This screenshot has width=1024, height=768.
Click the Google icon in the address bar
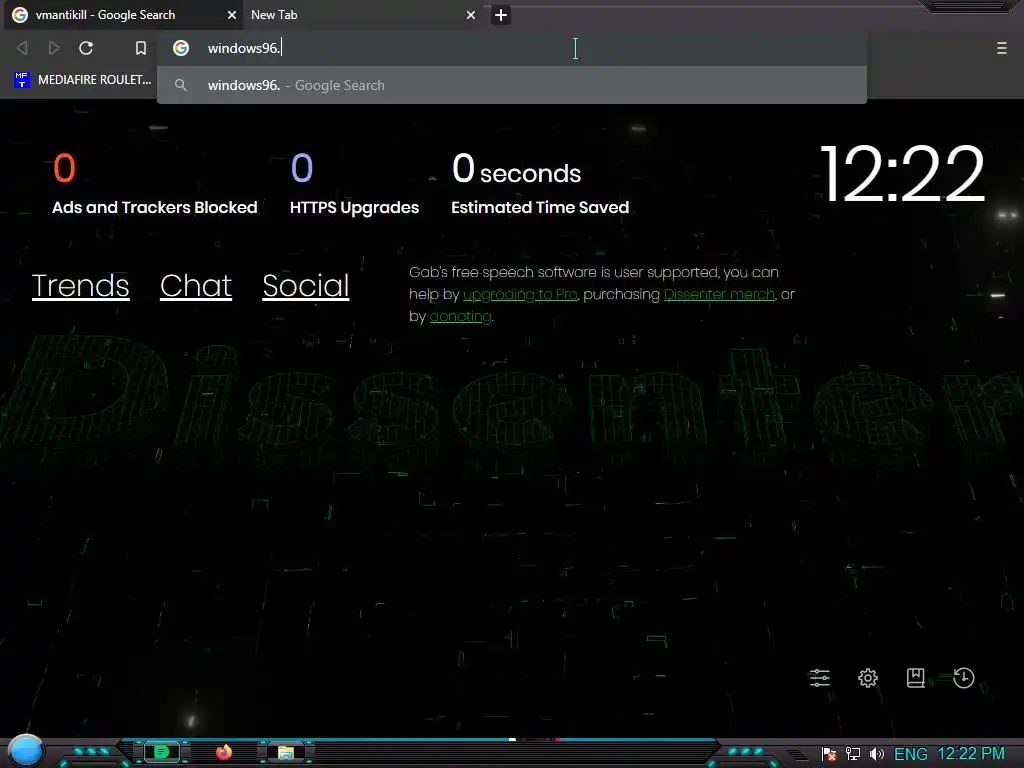pos(181,48)
